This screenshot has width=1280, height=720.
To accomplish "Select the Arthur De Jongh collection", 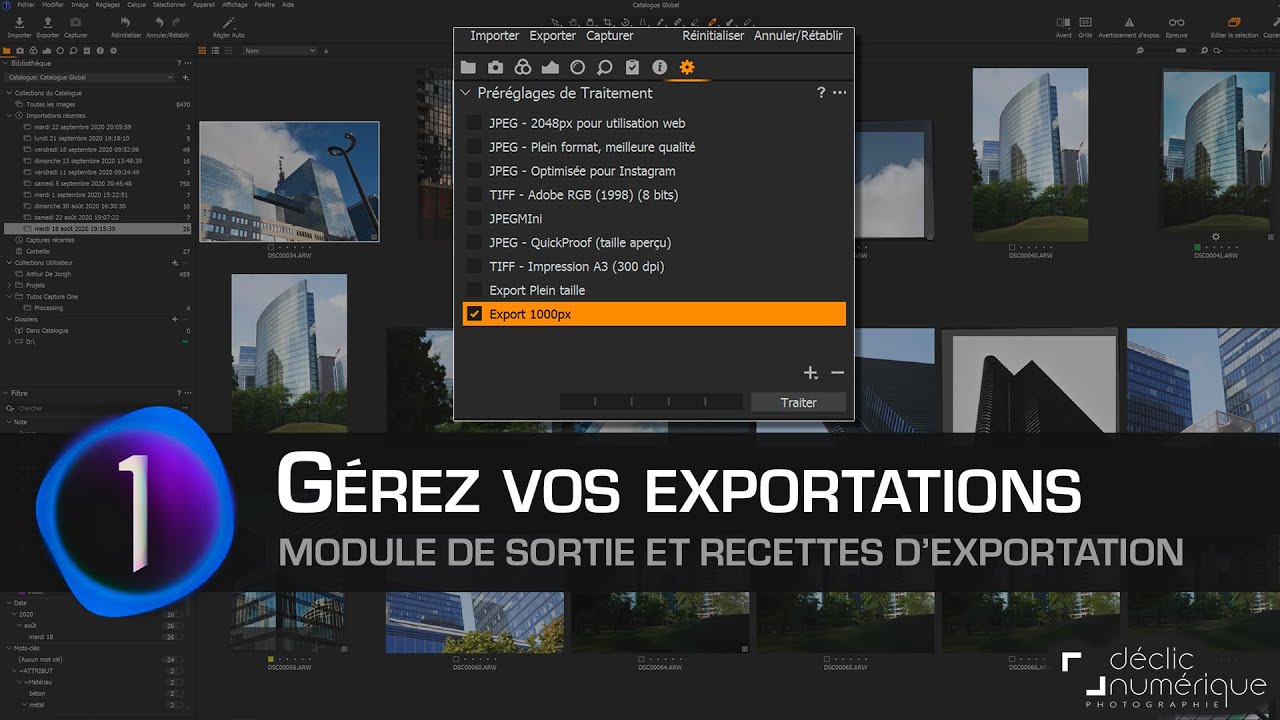I will 50,274.
